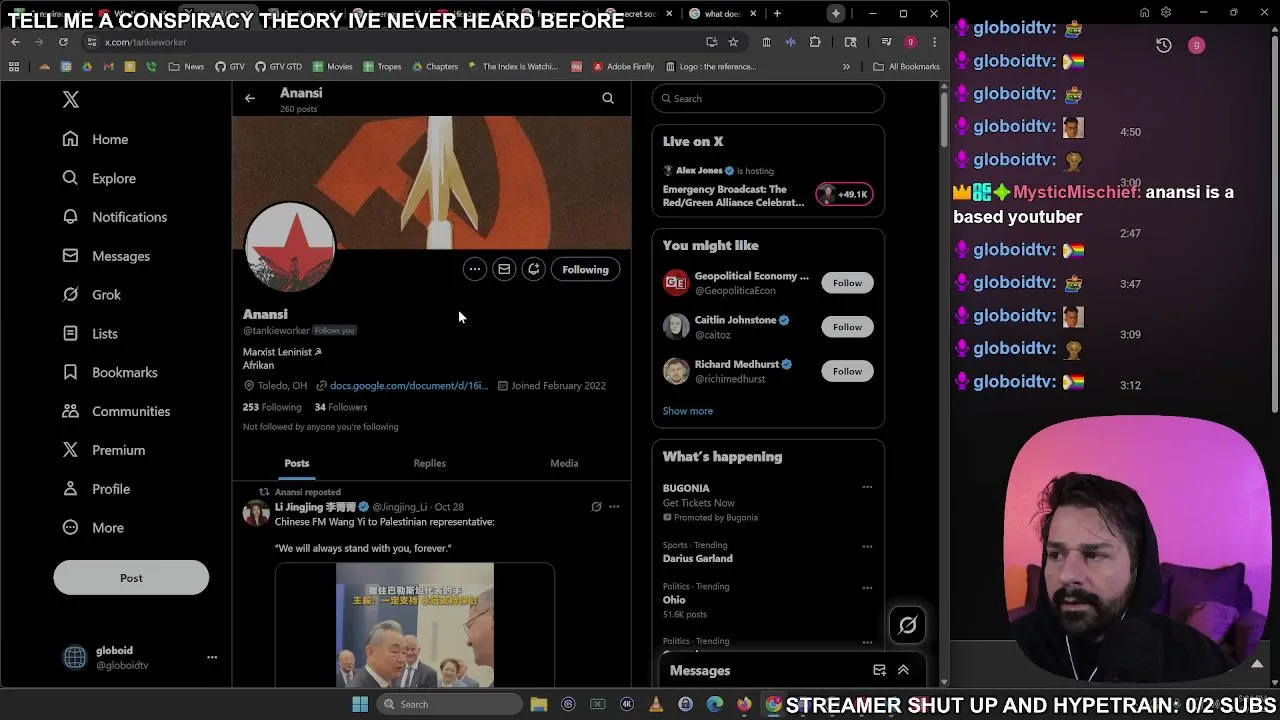This screenshot has width=1280, height=720.
Task: Follow Richard Medhurst
Action: click(847, 371)
